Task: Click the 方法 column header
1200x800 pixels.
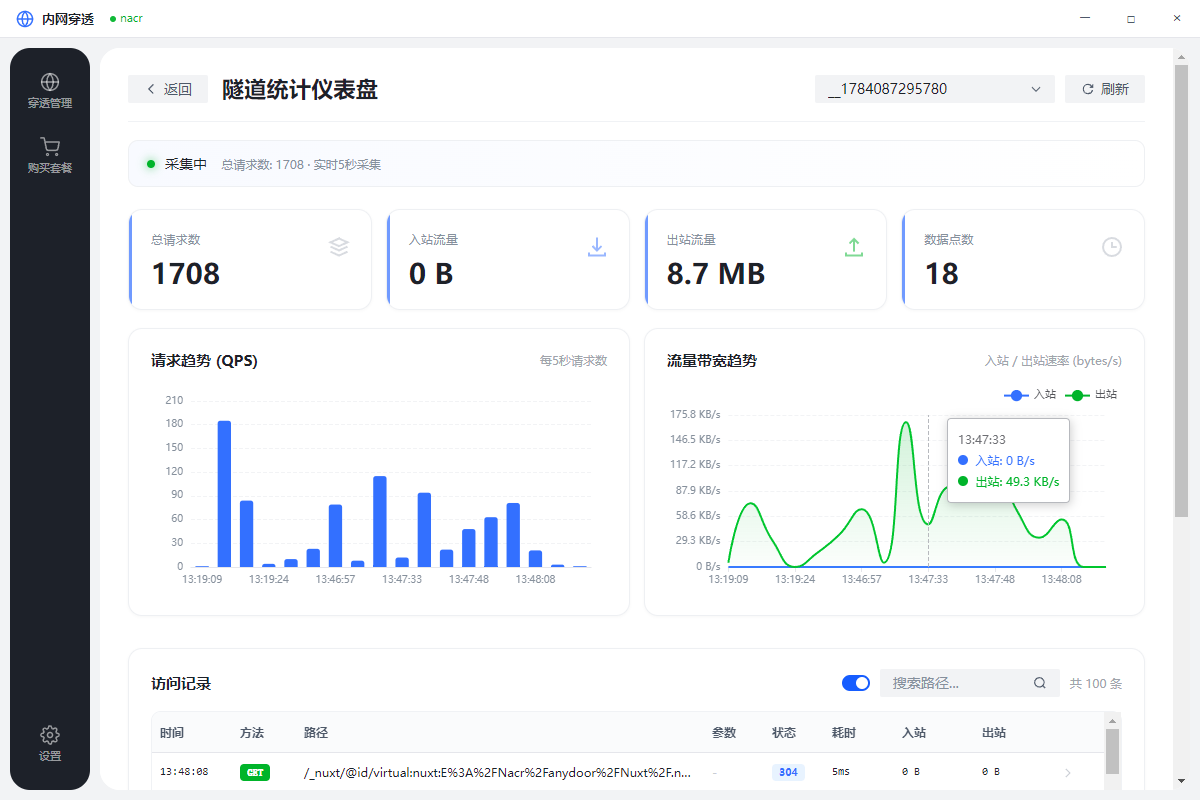Action: point(252,733)
